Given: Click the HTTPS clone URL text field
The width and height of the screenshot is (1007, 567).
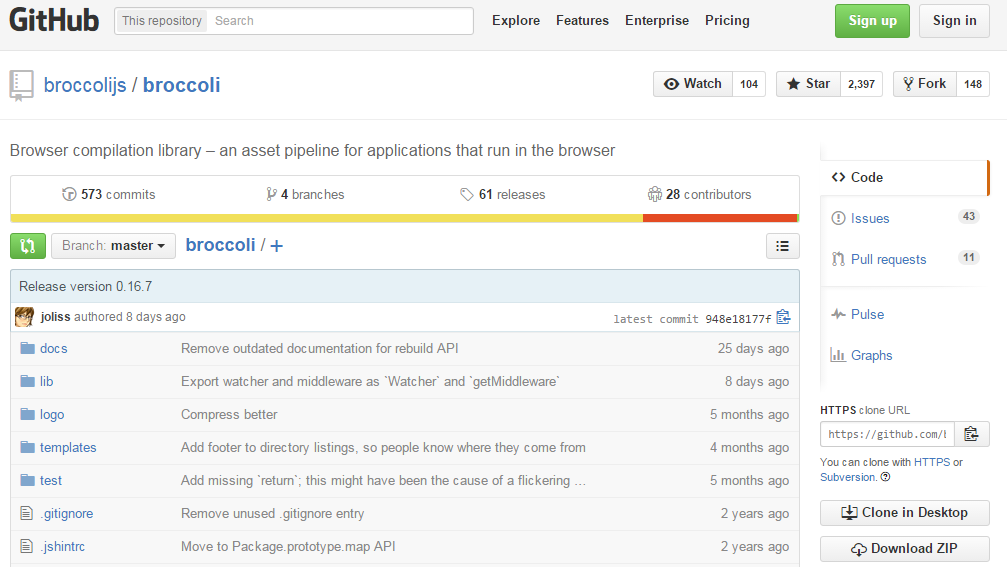Looking at the screenshot, I should tap(887, 434).
